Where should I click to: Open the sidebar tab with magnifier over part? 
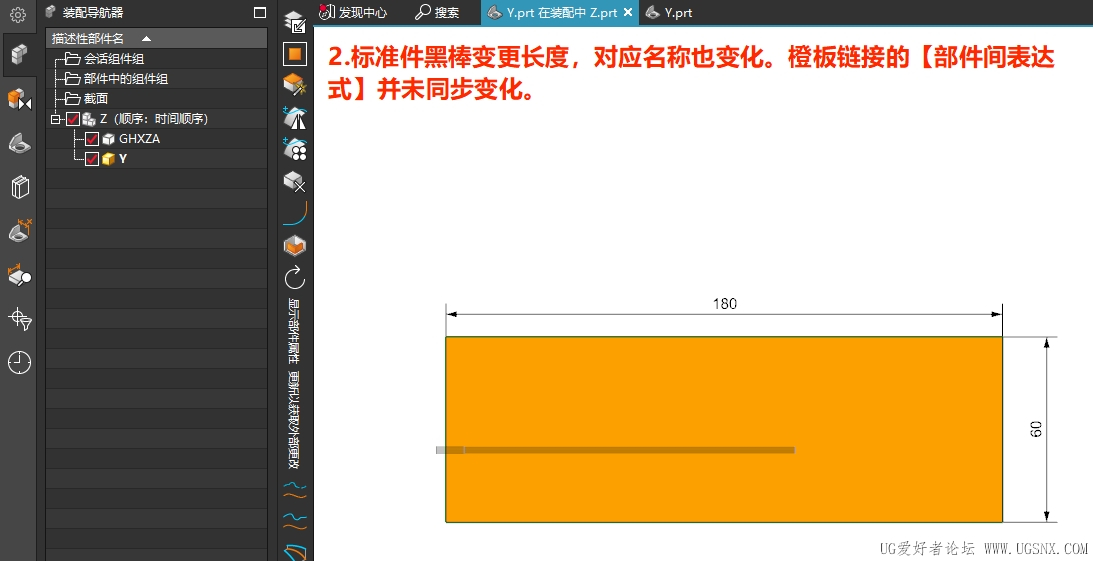tap(20, 275)
